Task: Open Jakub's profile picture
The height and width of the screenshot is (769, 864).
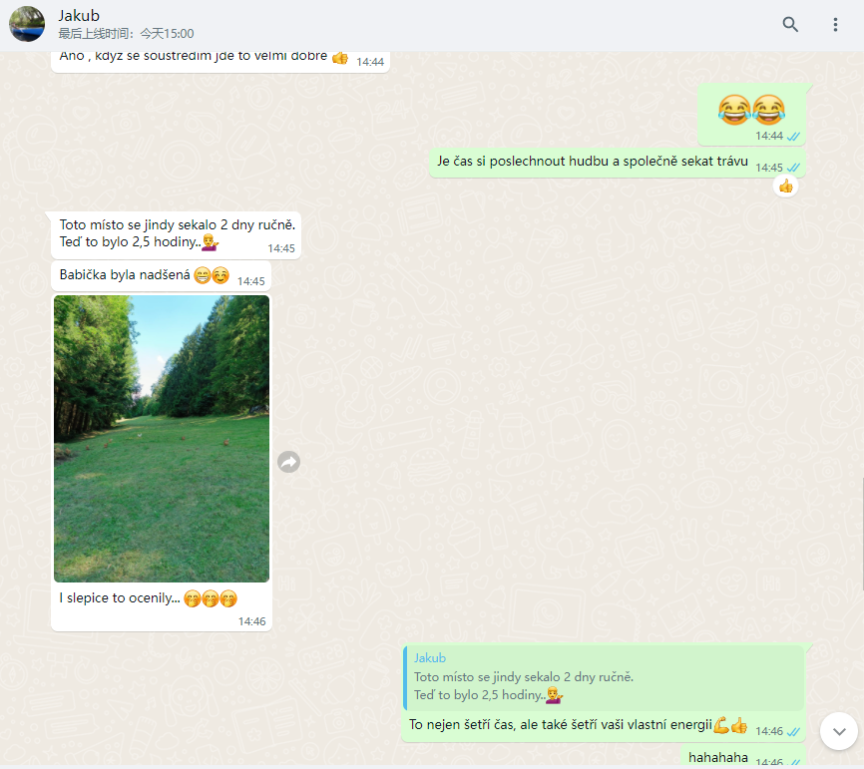Action: click(x=26, y=24)
